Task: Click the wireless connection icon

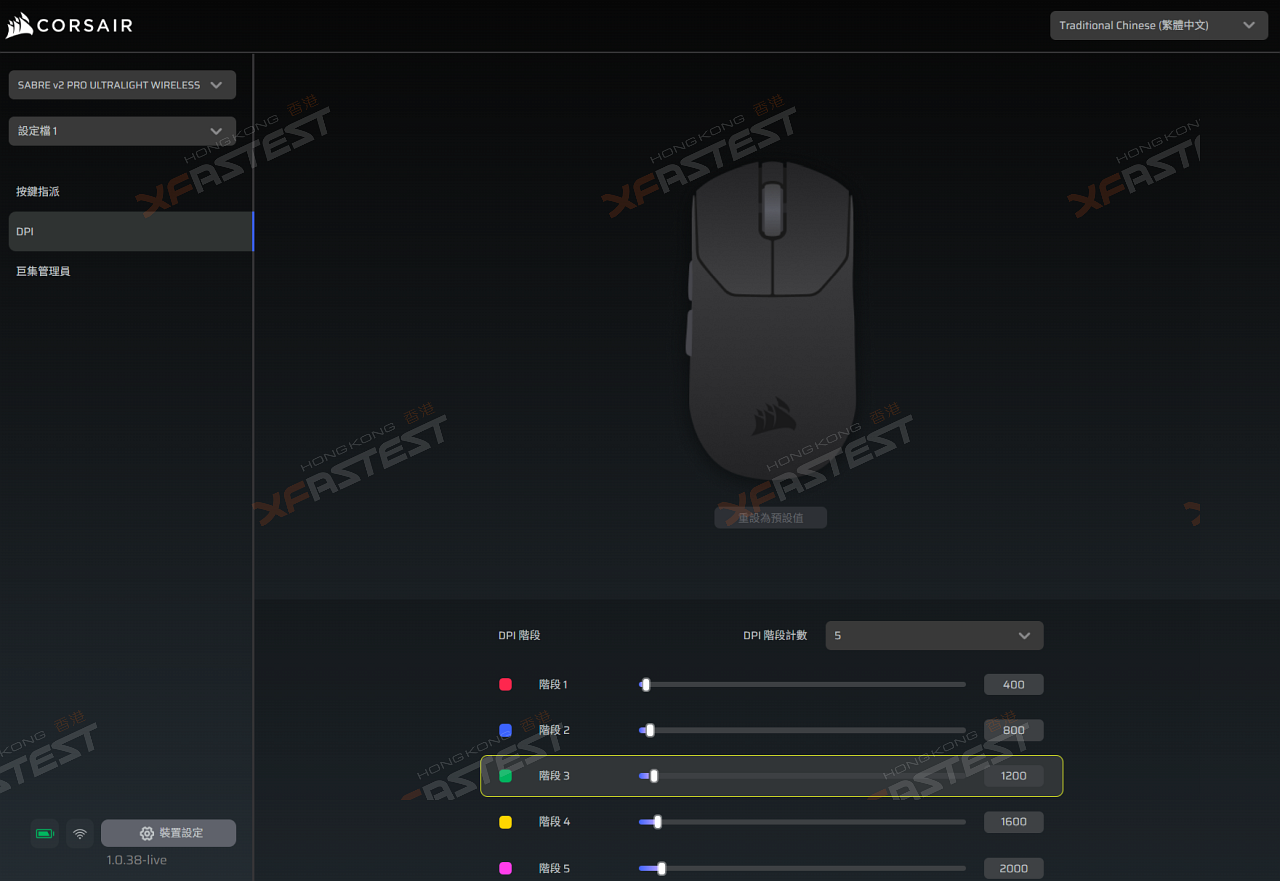Action: coord(80,833)
